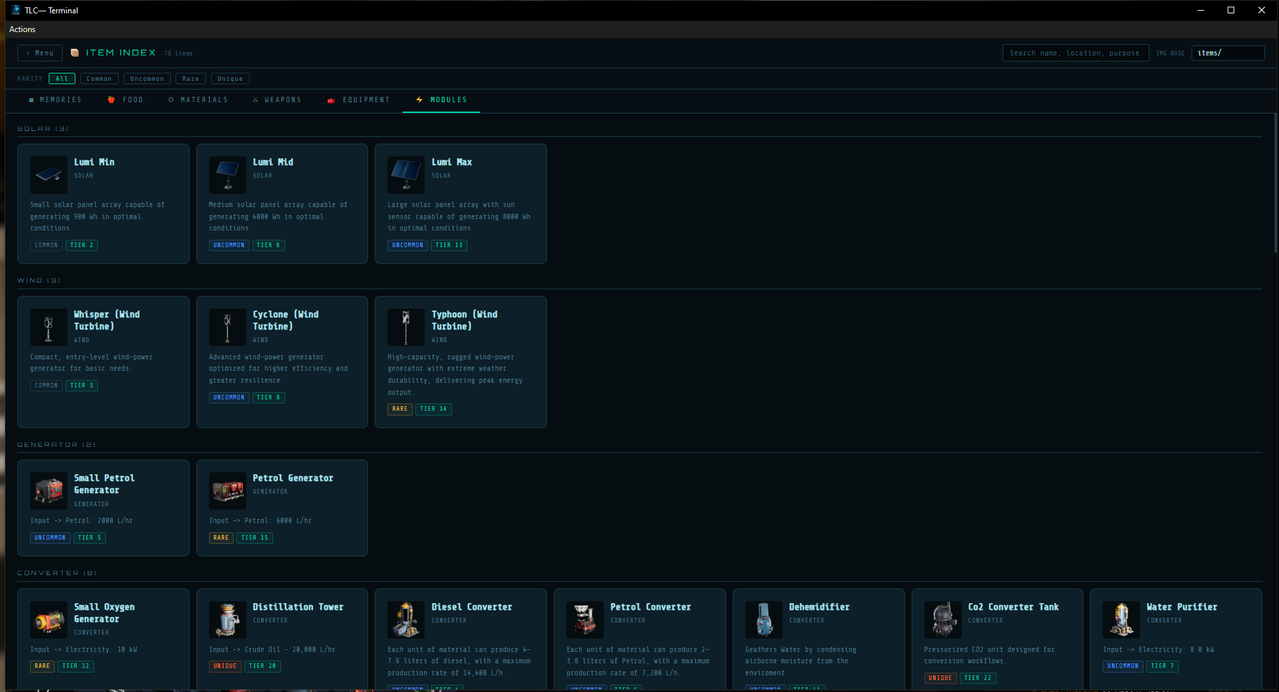Click the 78 items count label
The image size is (1279, 692).
179,54
